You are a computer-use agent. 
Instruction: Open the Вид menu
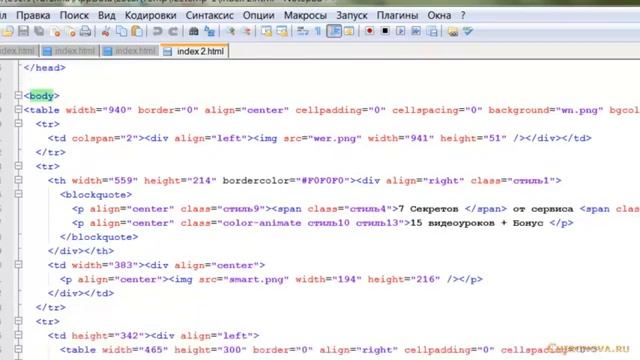click(107, 16)
